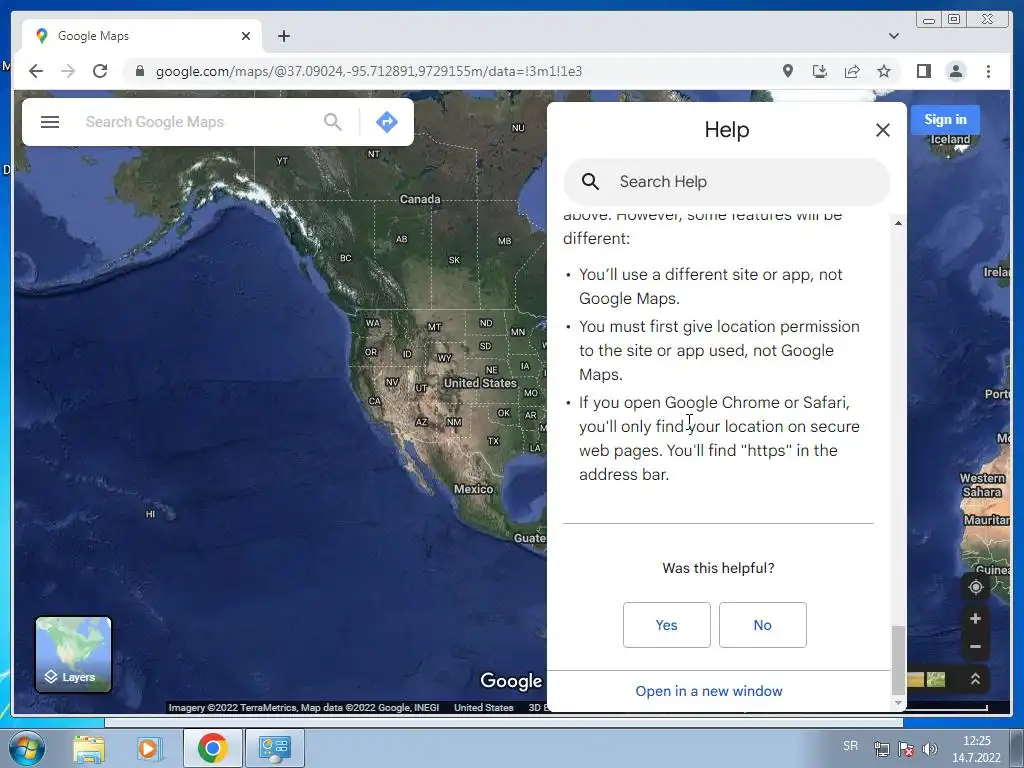This screenshot has width=1024, height=768.
Task: Open the tab search dropdown
Action: click(x=893, y=36)
